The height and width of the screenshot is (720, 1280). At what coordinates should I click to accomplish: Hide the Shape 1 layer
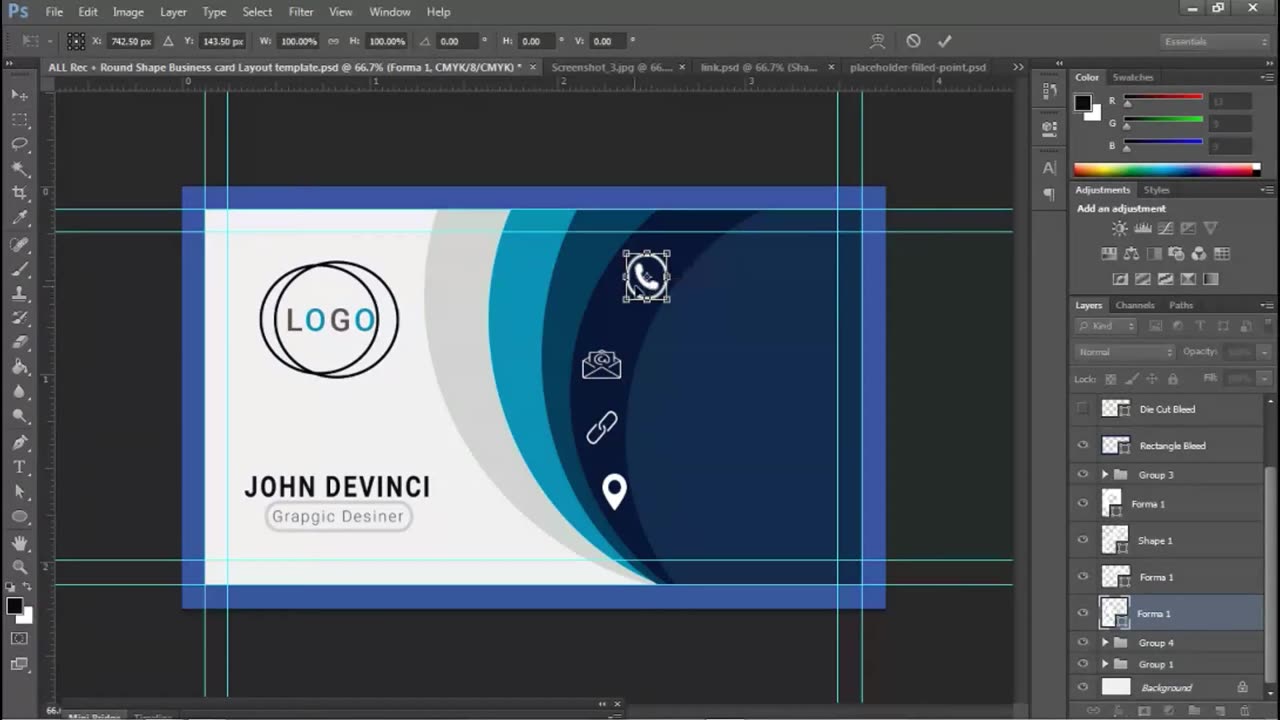coord(1082,540)
